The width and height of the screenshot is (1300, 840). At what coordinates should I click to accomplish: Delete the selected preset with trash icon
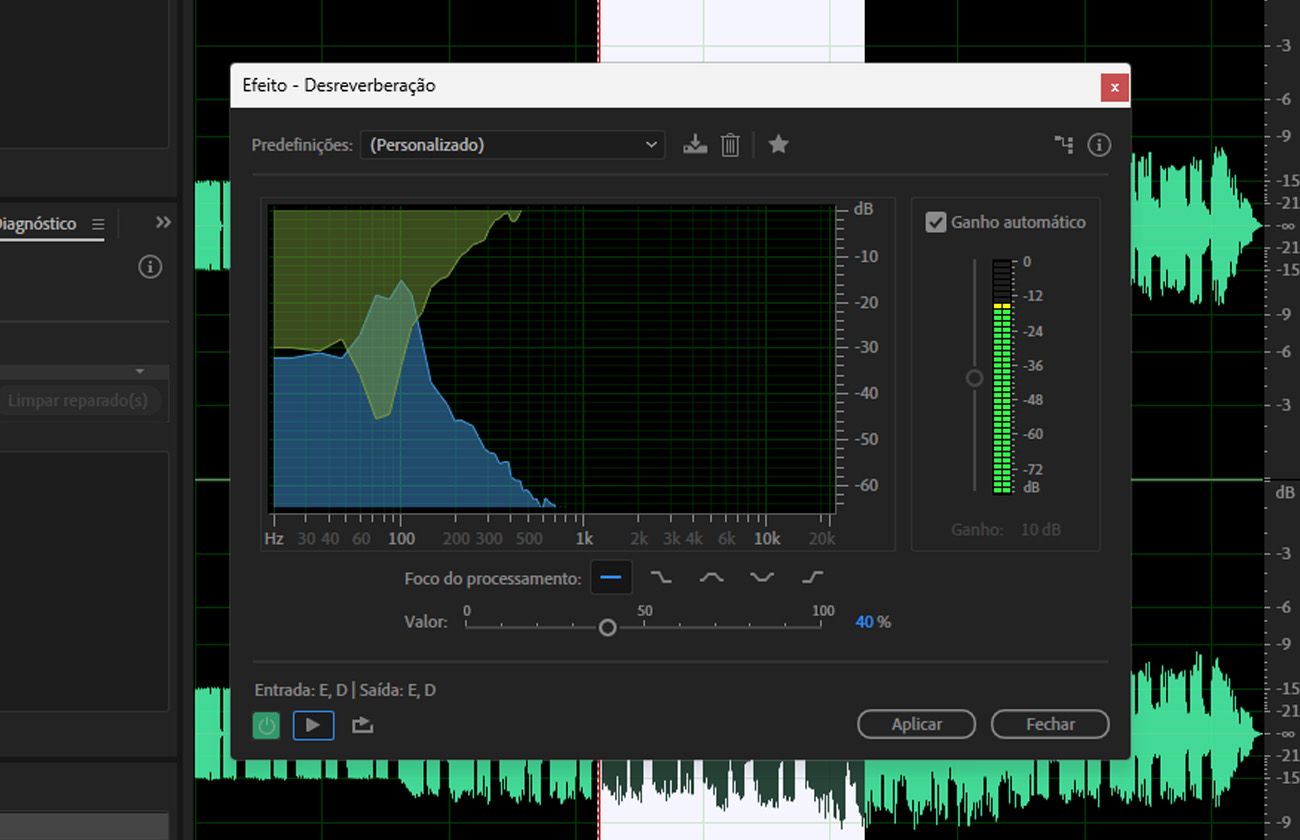click(730, 145)
